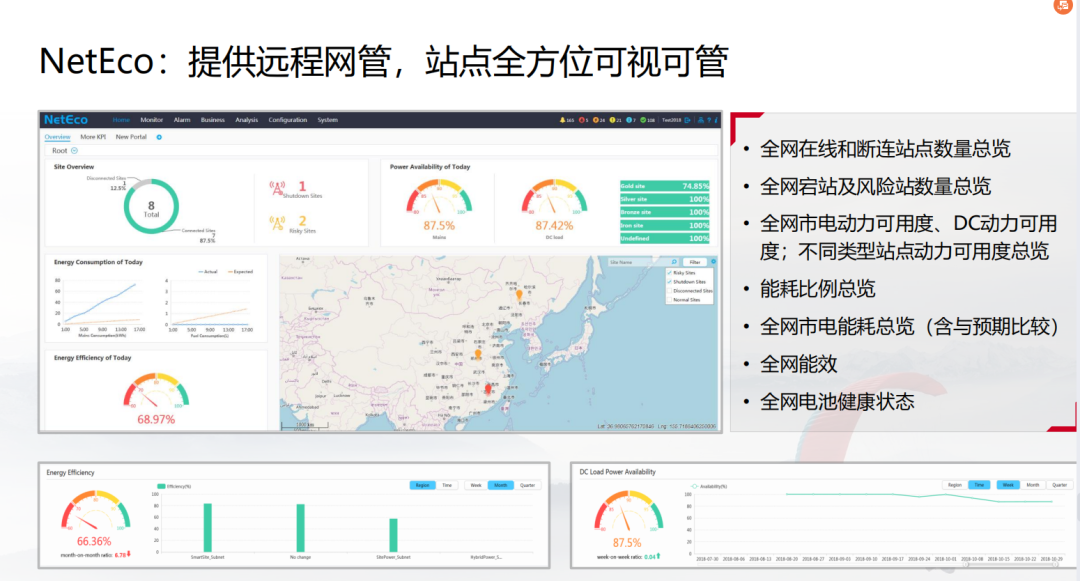Click the red critical alarm counter 5
This screenshot has height=581, width=1080.
coord(583,120)
